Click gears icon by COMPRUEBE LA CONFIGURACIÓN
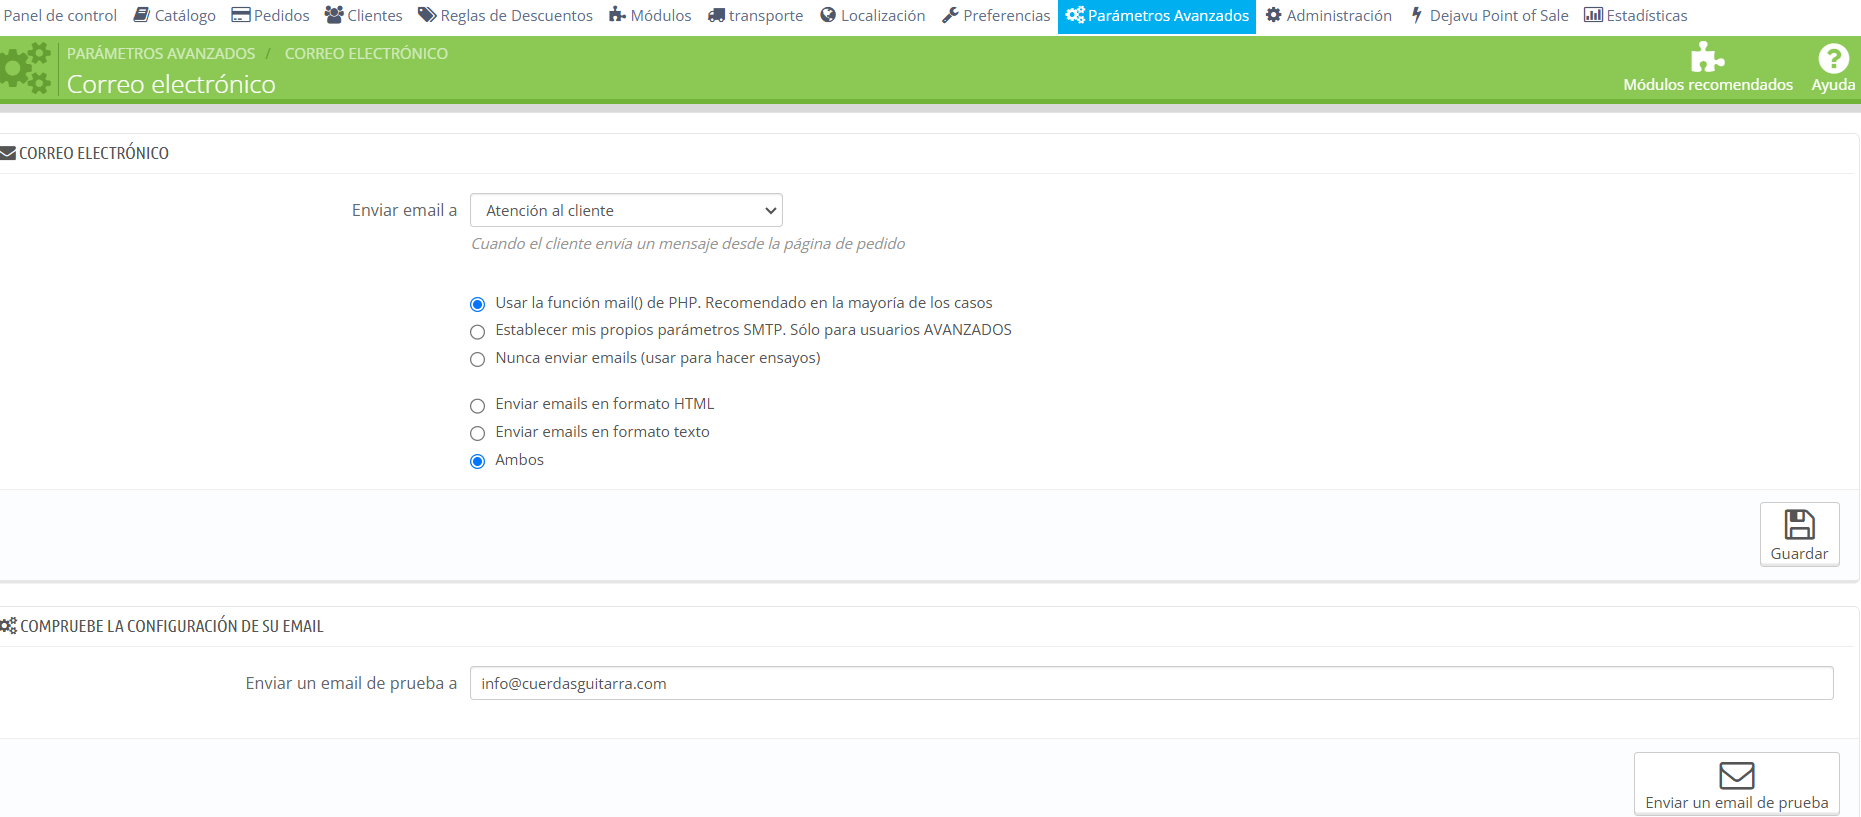The height and width of the screenshot is (817, 1861). coord(8,626)
